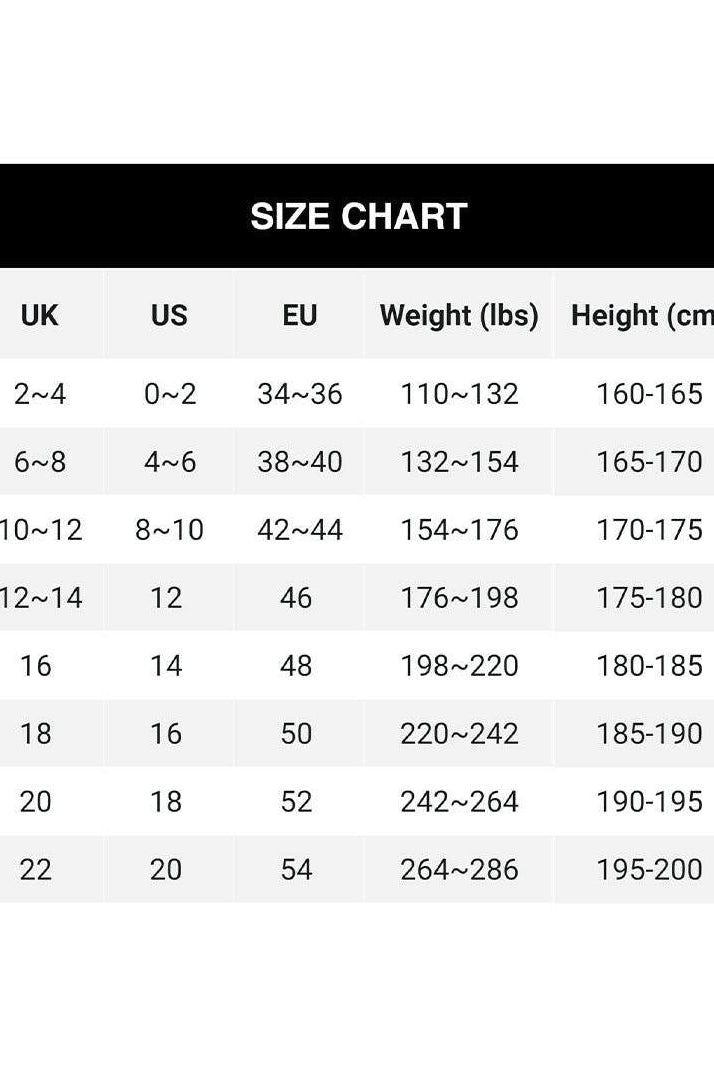Select the UK column header
714x1066 pixels.
pyautogui.click(x=40, y=316)
